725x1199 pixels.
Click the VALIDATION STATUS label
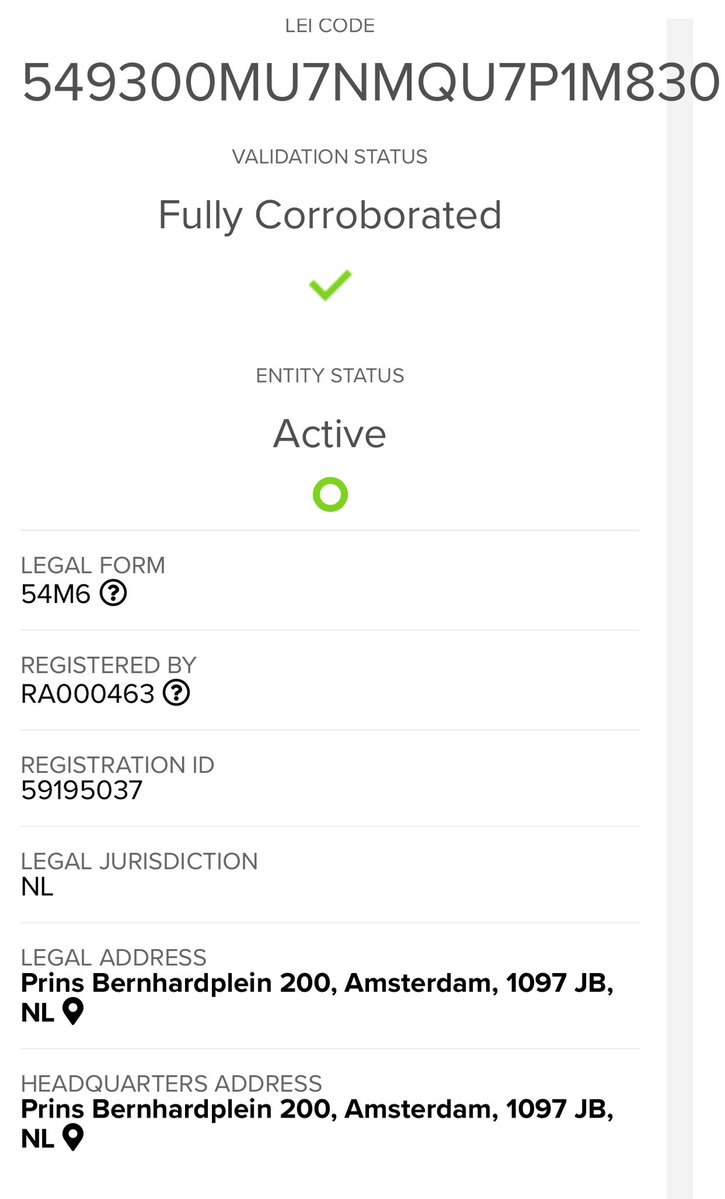coord(330,157)
